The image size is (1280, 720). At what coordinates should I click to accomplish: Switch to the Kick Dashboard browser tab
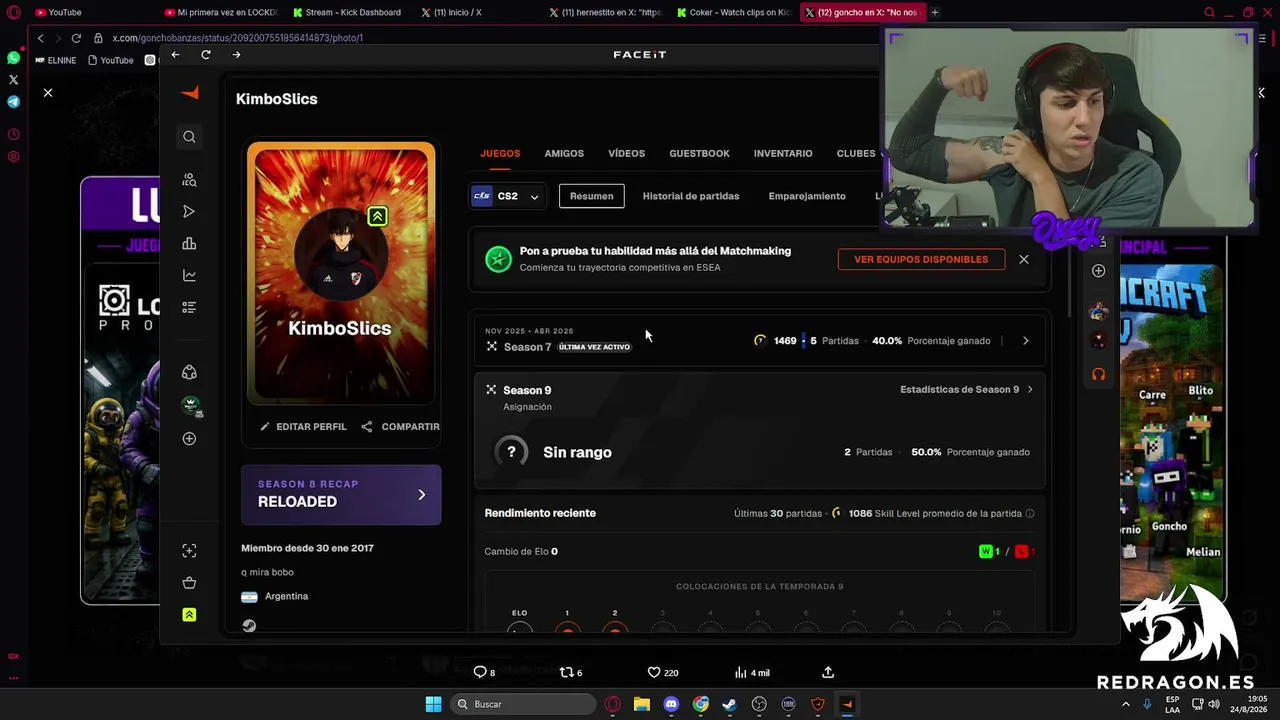pos(348,13)
